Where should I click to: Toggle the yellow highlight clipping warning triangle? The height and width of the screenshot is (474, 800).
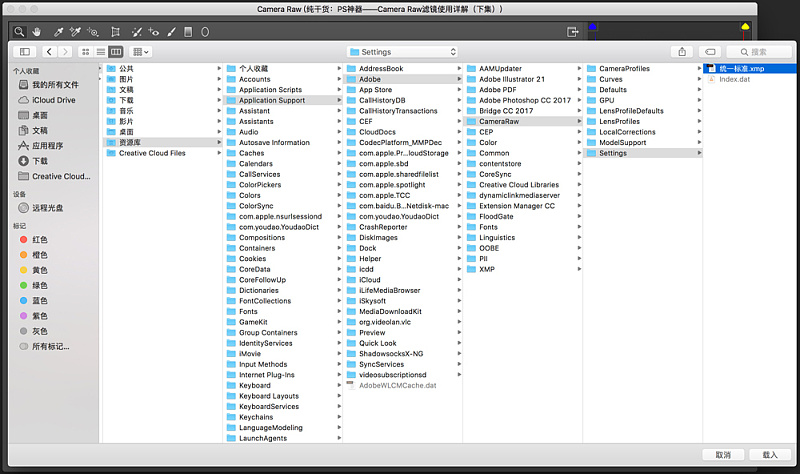coord(745,26)
